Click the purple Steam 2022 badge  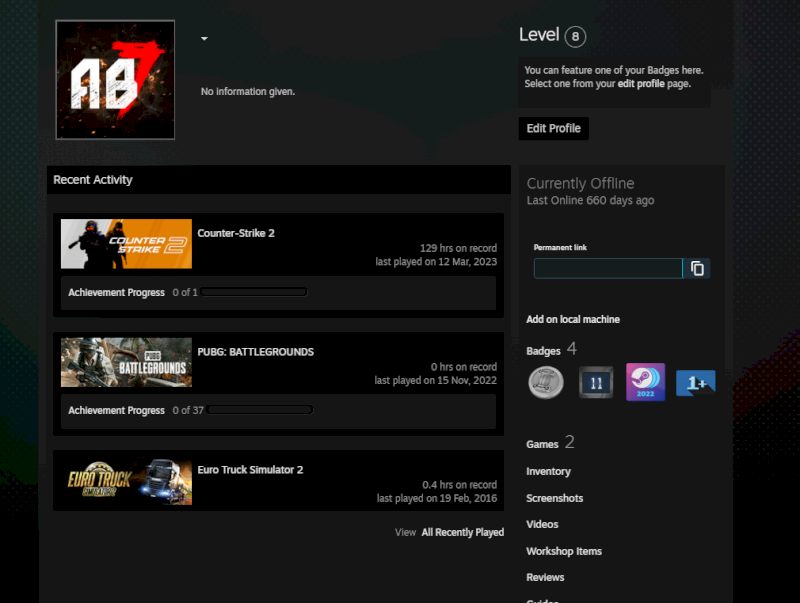[645, 382]
